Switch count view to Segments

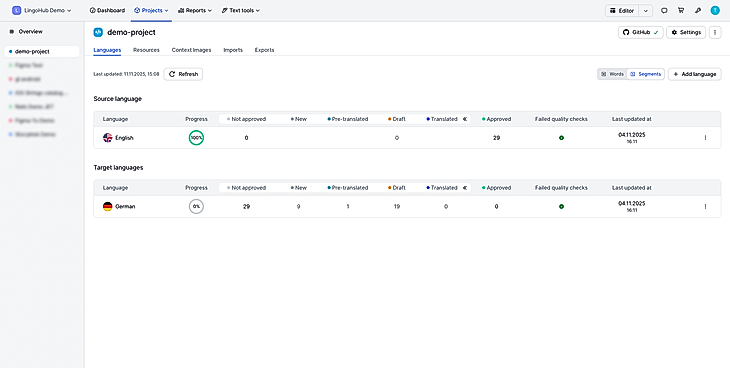pyautogui.click(x=645, y=74)
